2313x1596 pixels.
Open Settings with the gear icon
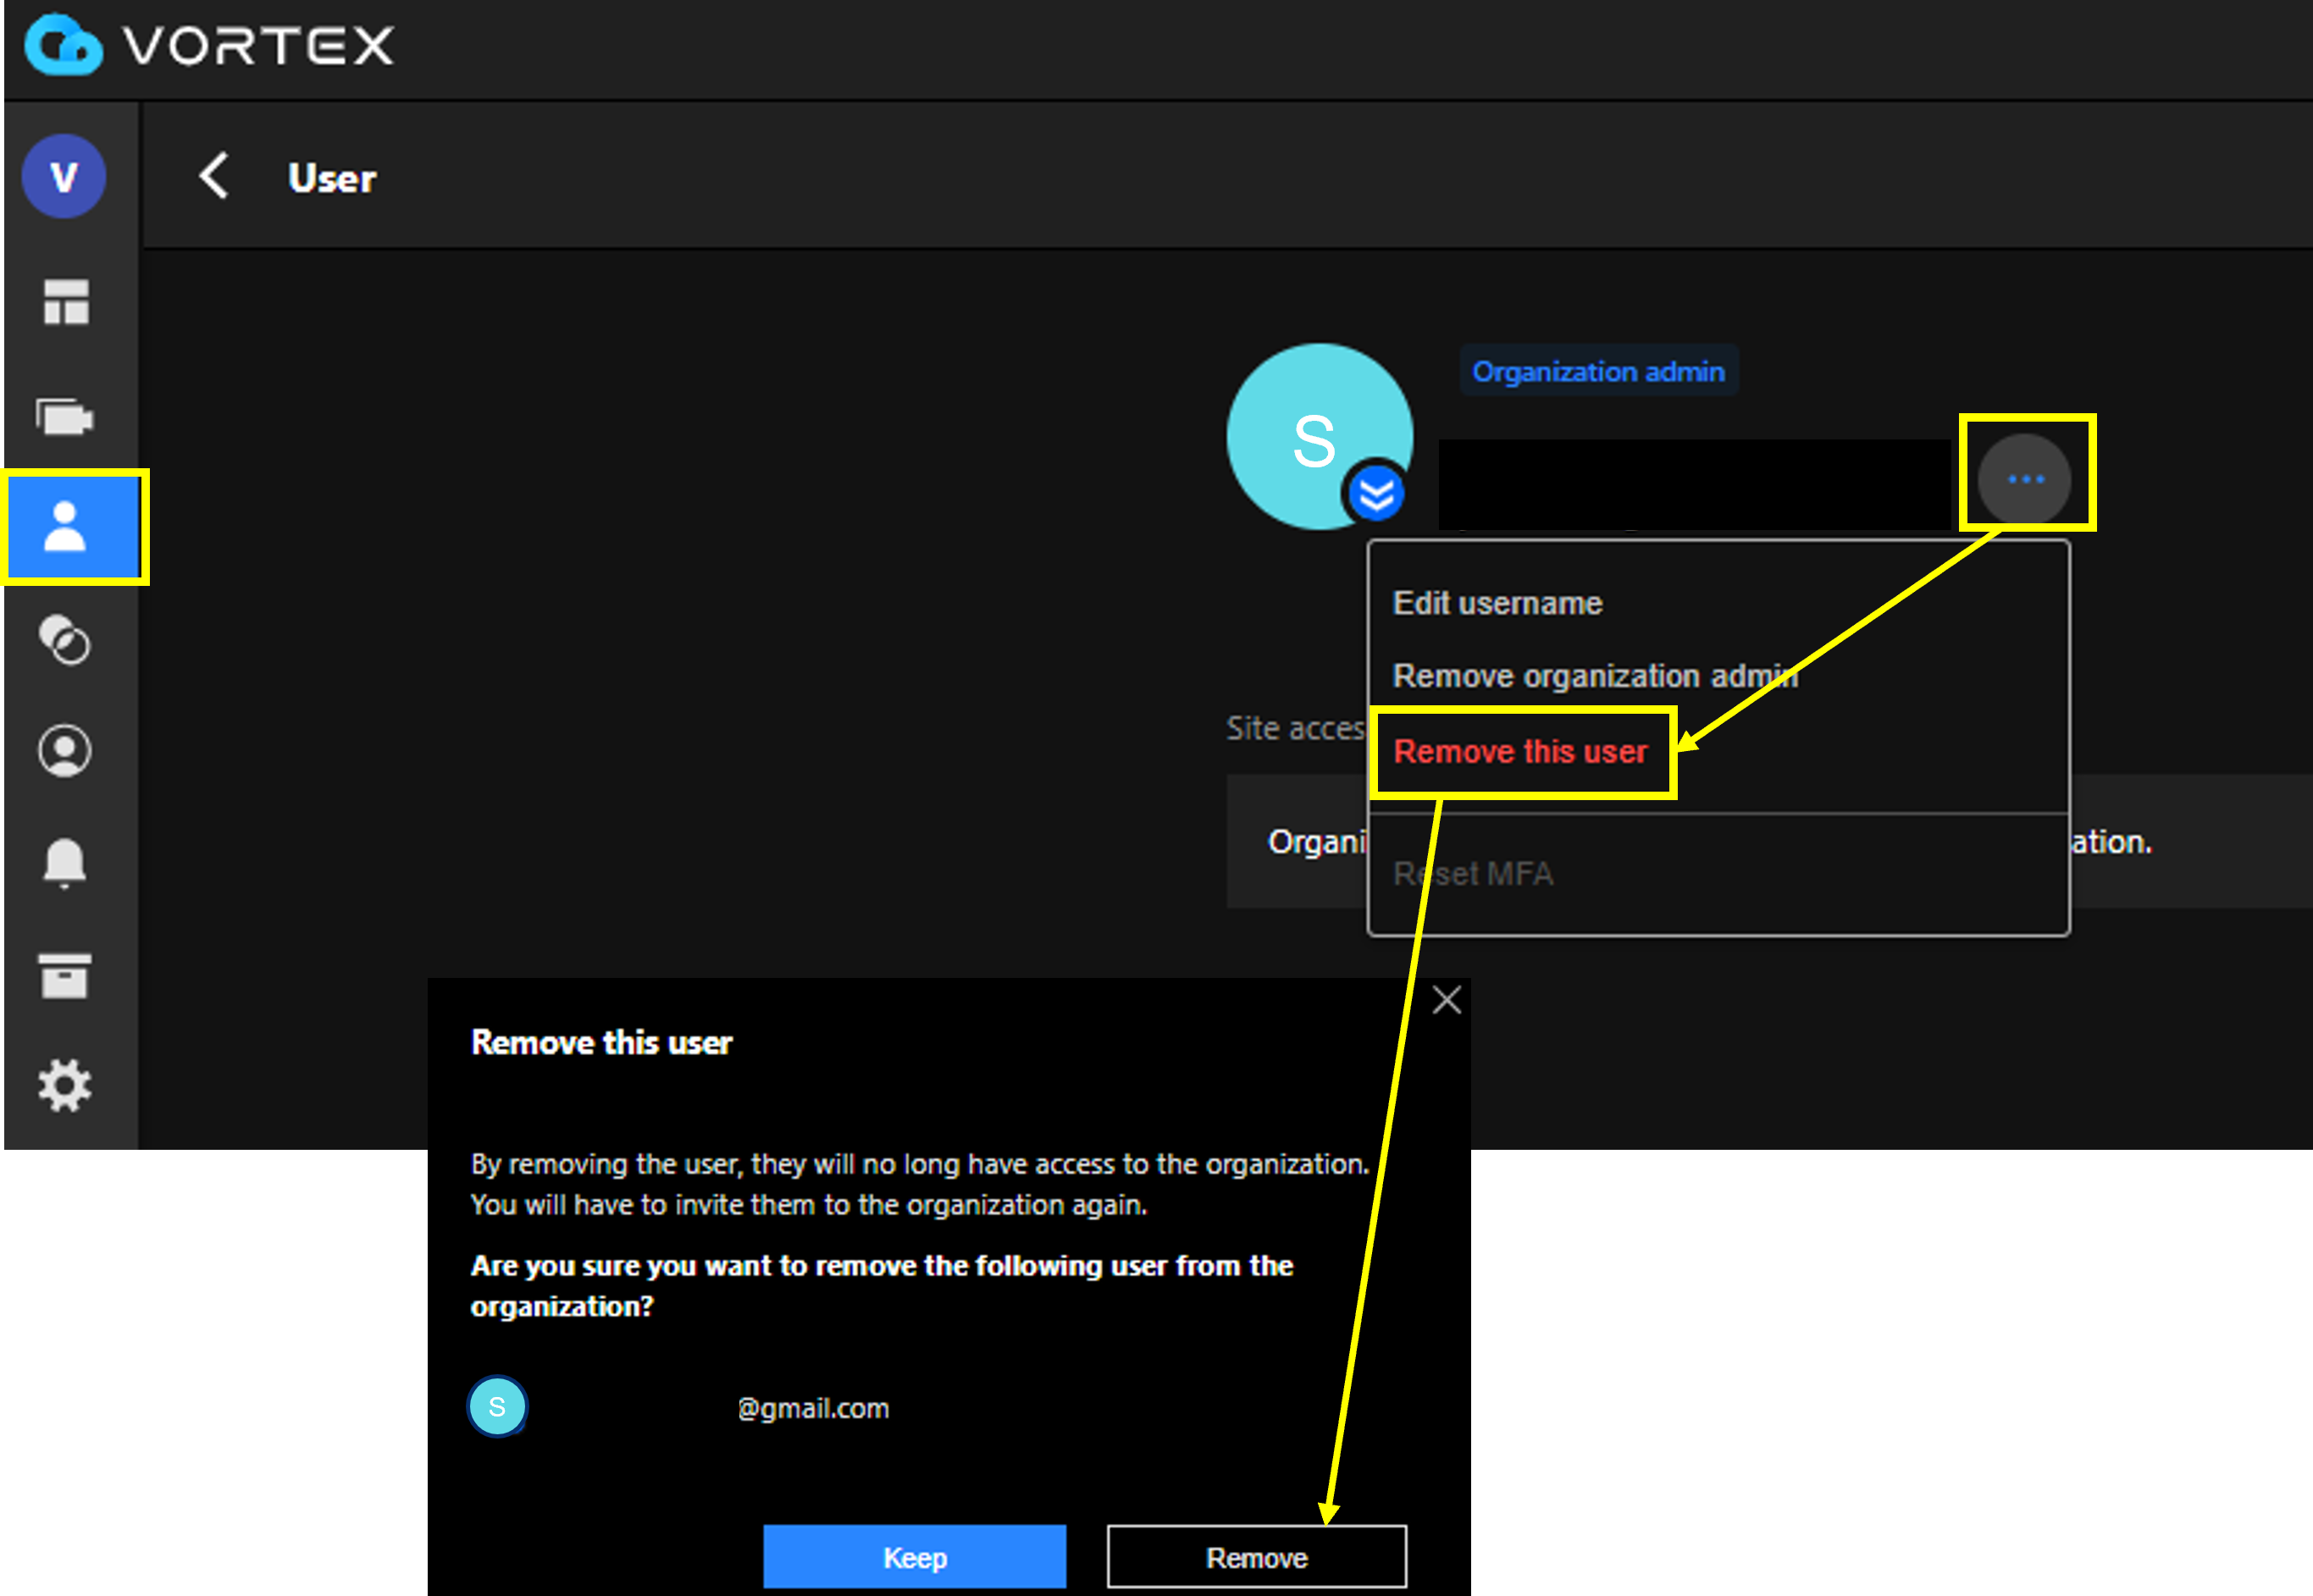click(x=66, y=1086)
